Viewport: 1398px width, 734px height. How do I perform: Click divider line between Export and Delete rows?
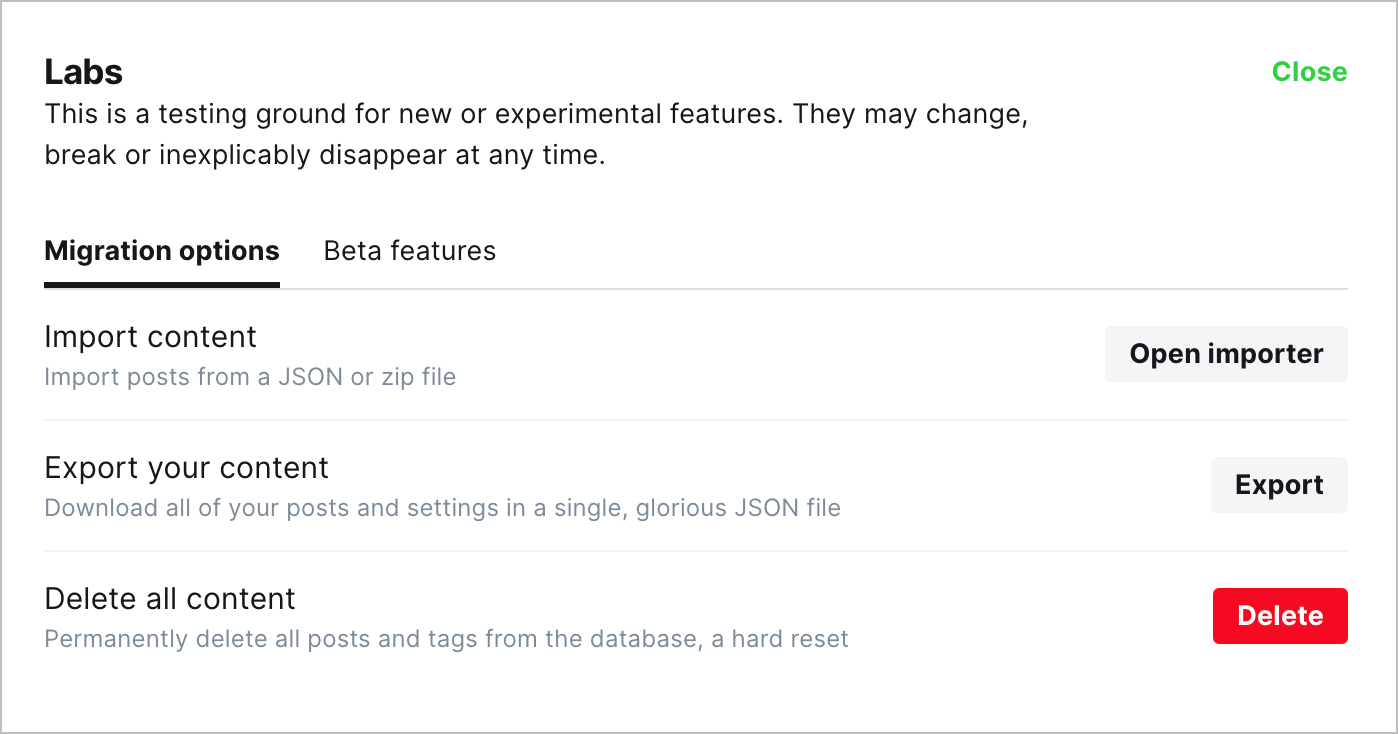pos(696,551)
